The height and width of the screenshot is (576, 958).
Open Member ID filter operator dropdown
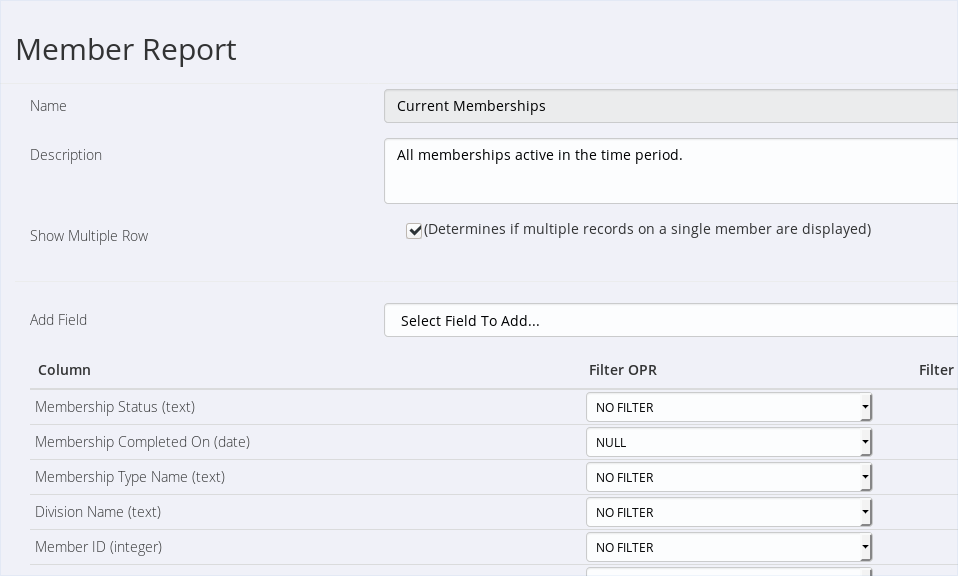729,547
